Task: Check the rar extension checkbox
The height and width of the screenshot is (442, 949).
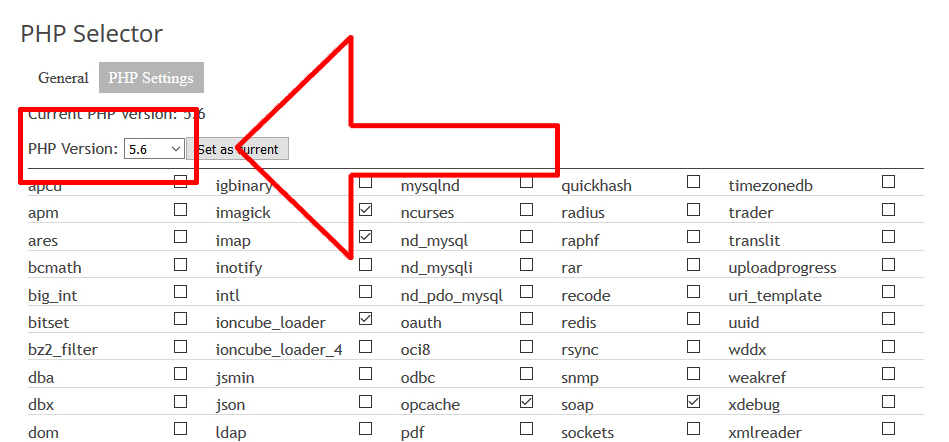Action: pos(693,265)
